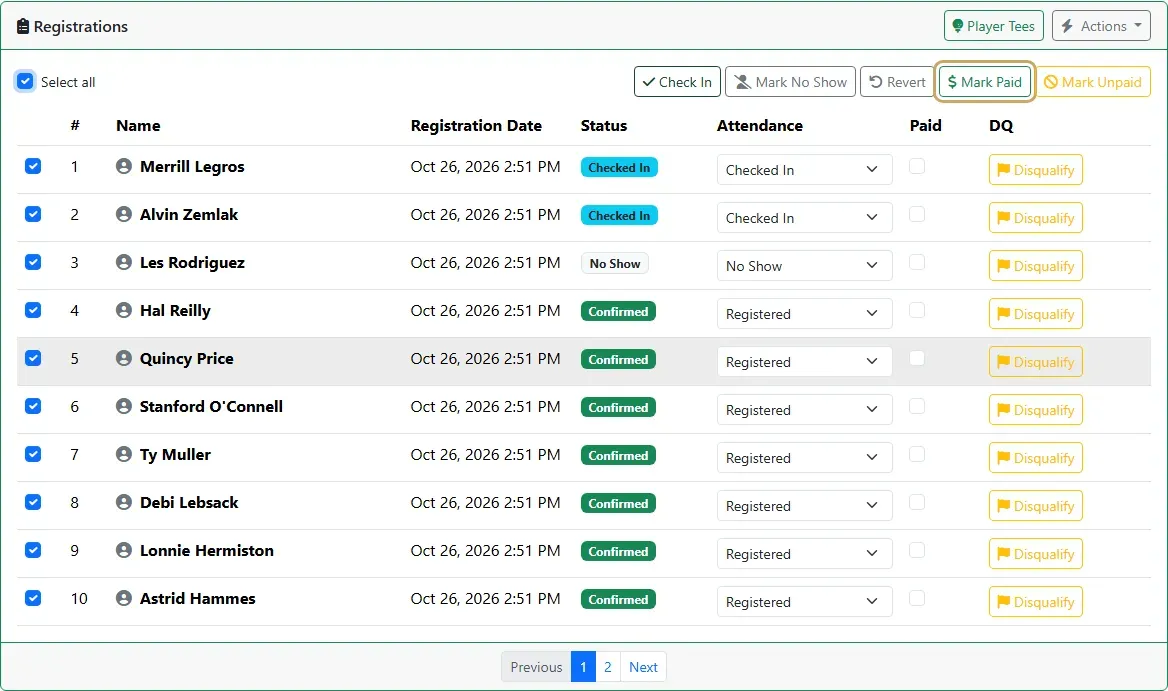Deselect the row checkbox for Alvin Zemlak

click(33, 214)
